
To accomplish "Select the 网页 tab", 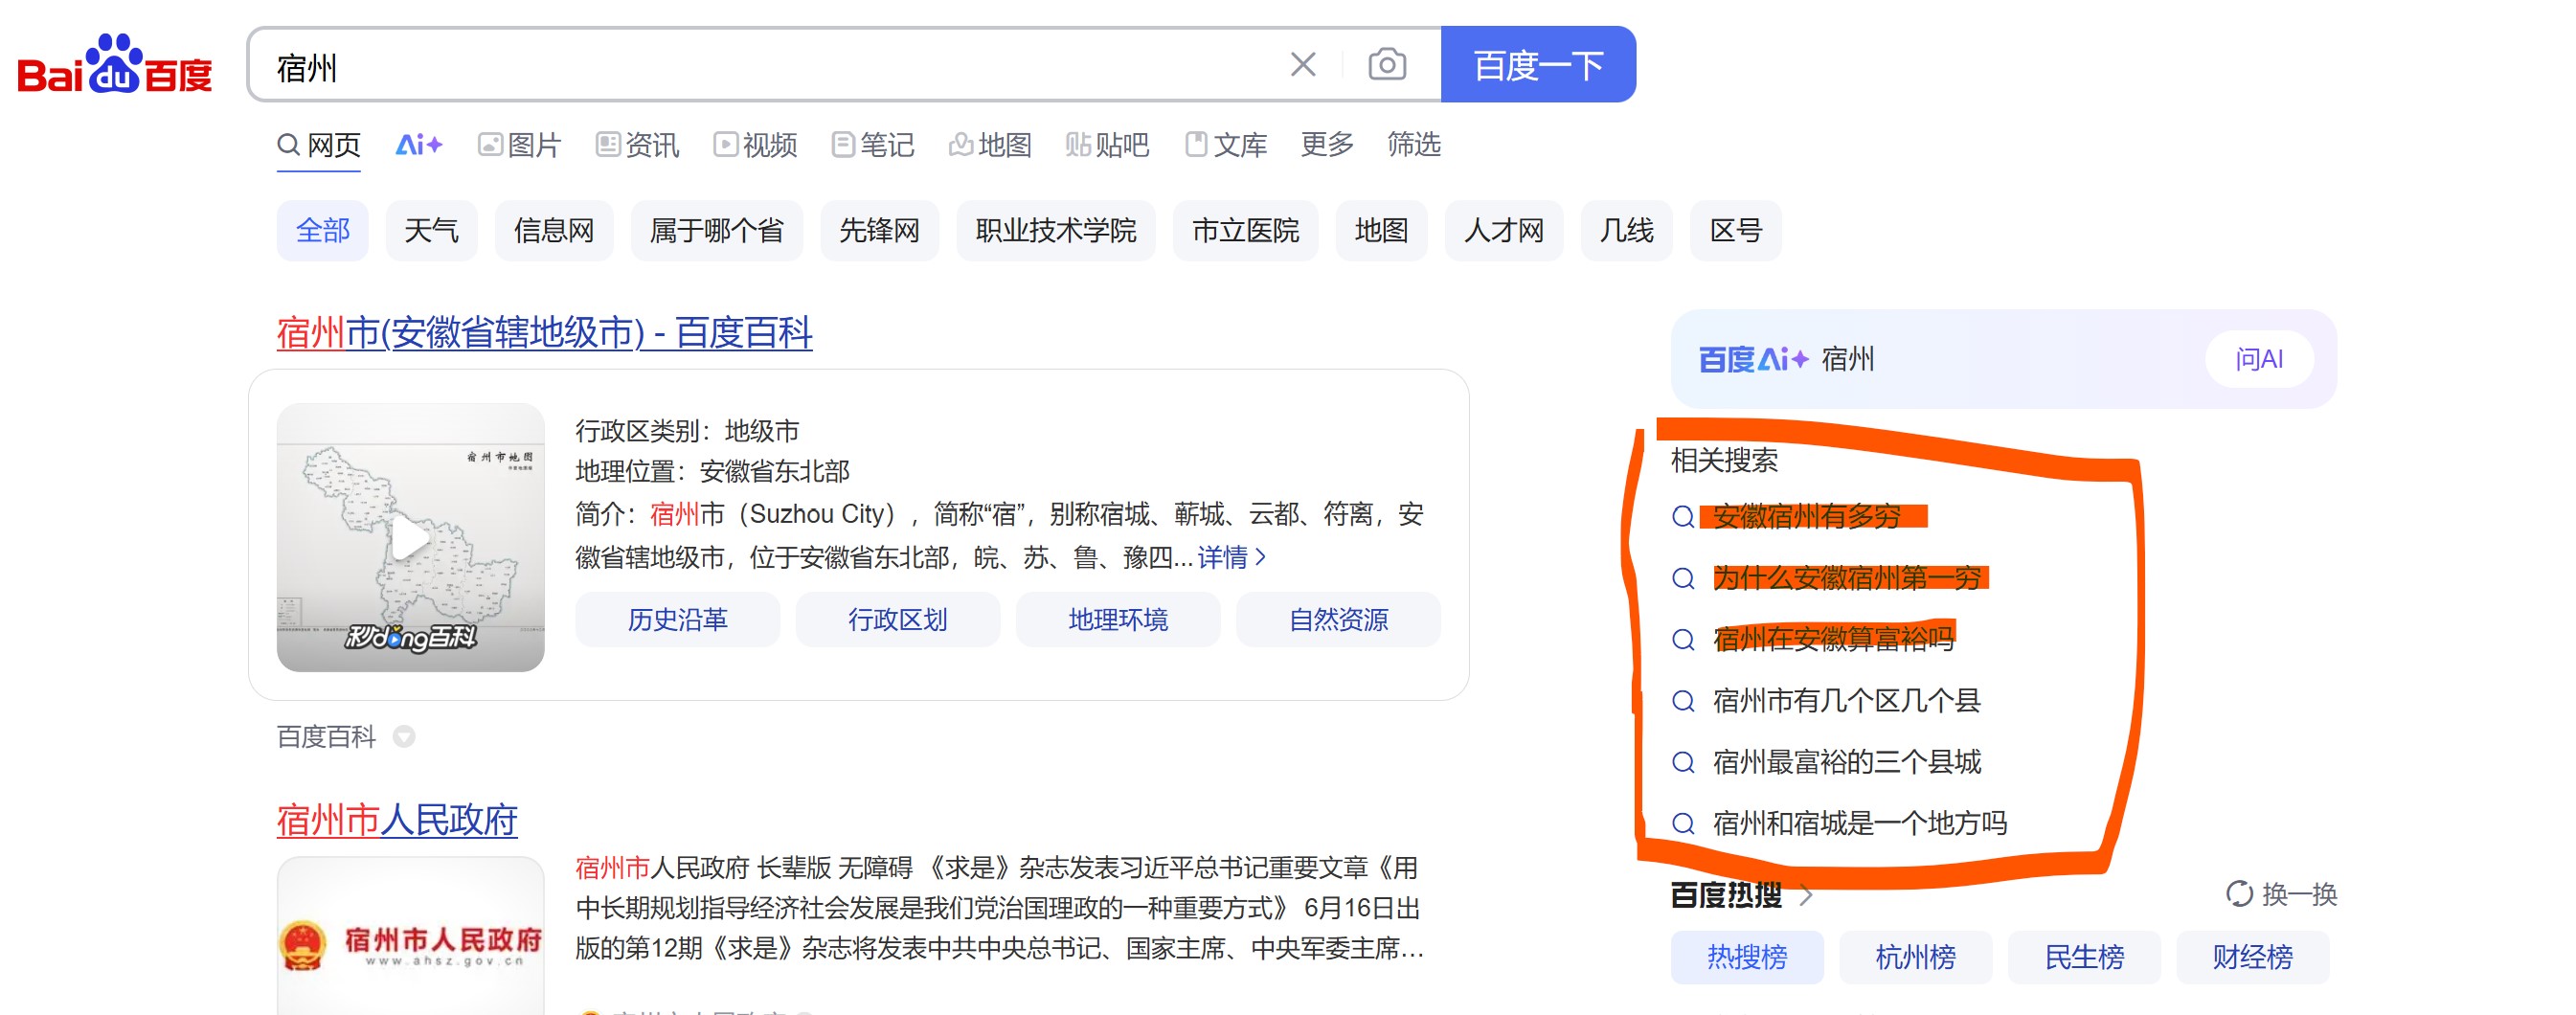I will click(x=319, y=146).
